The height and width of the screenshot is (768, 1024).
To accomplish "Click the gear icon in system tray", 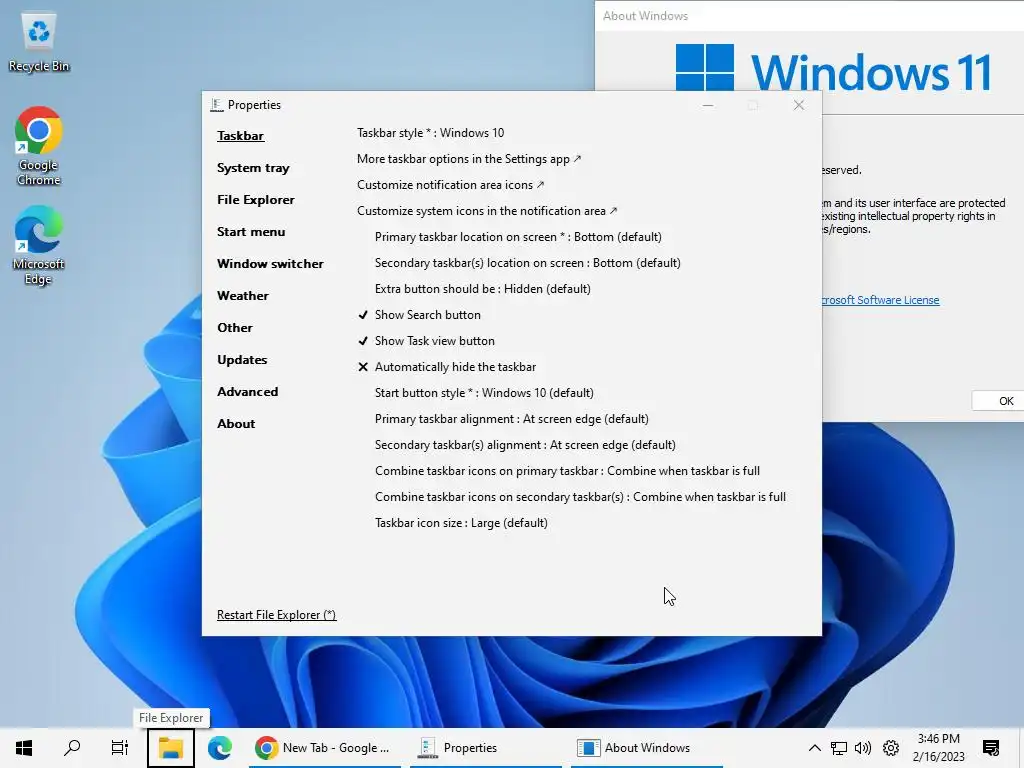I will 891,748.
